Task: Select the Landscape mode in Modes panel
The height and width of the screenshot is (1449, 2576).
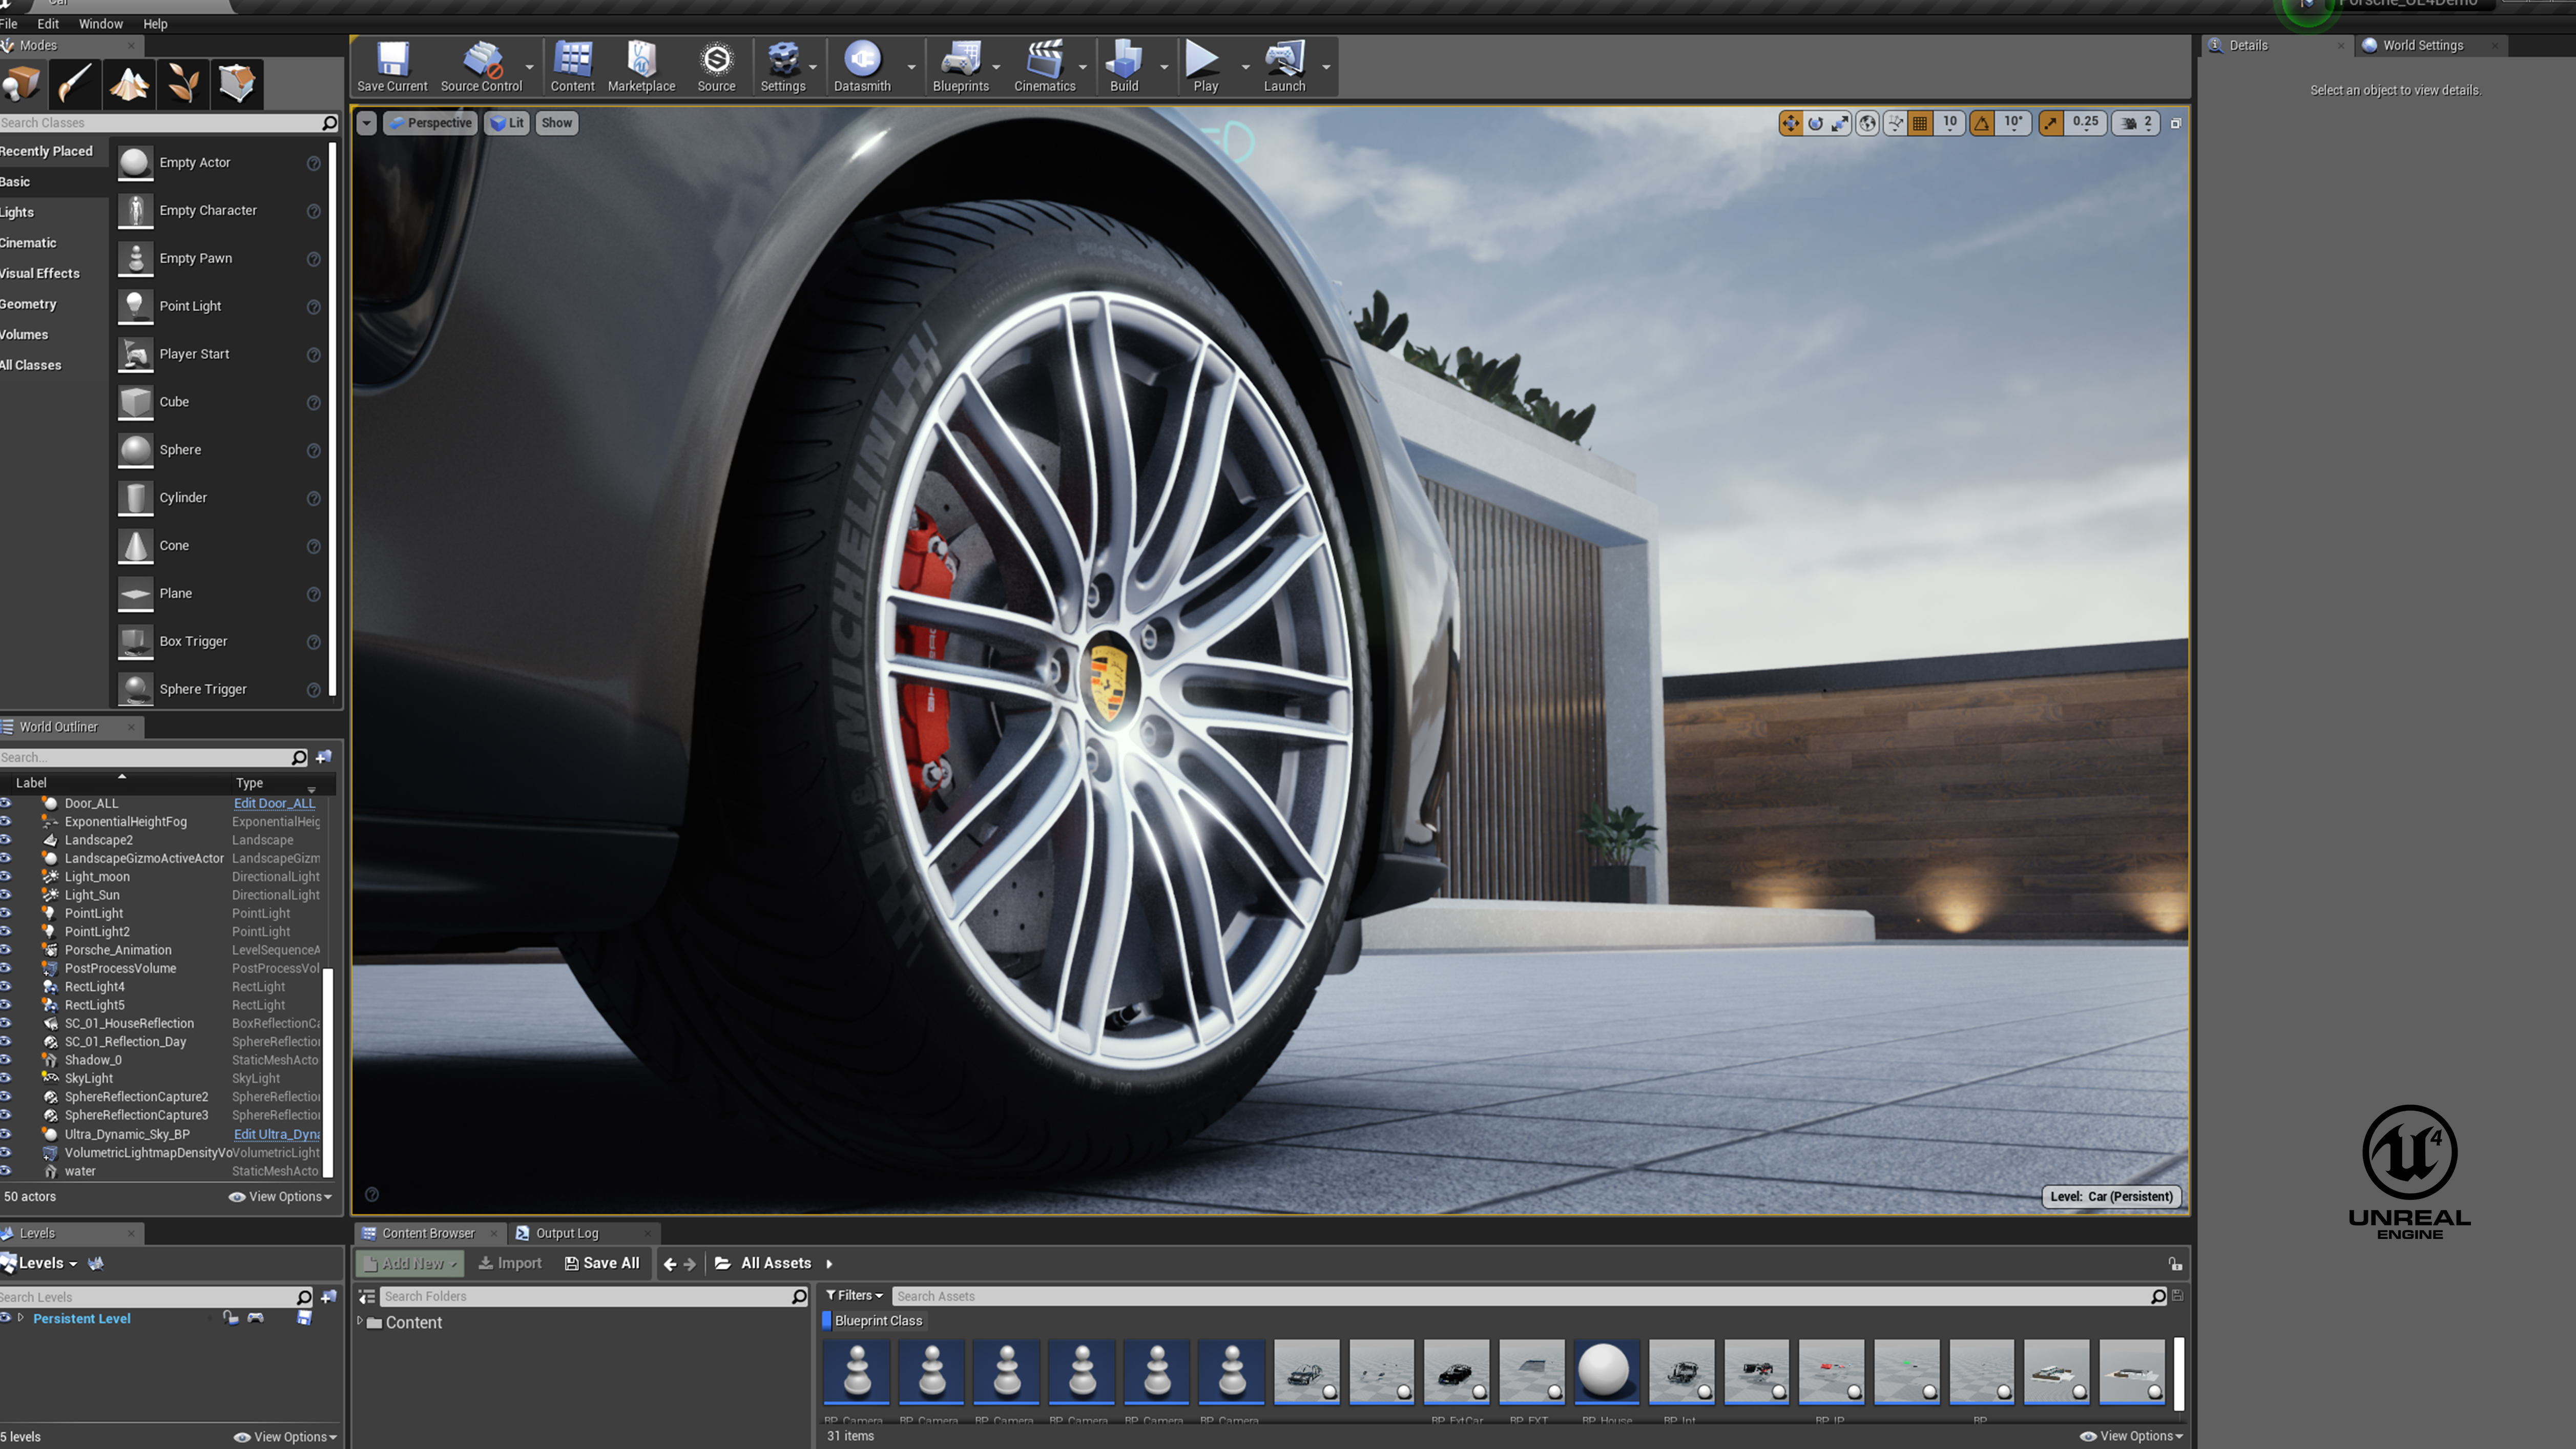Action: pyautogui.click(x=129, y=83)
